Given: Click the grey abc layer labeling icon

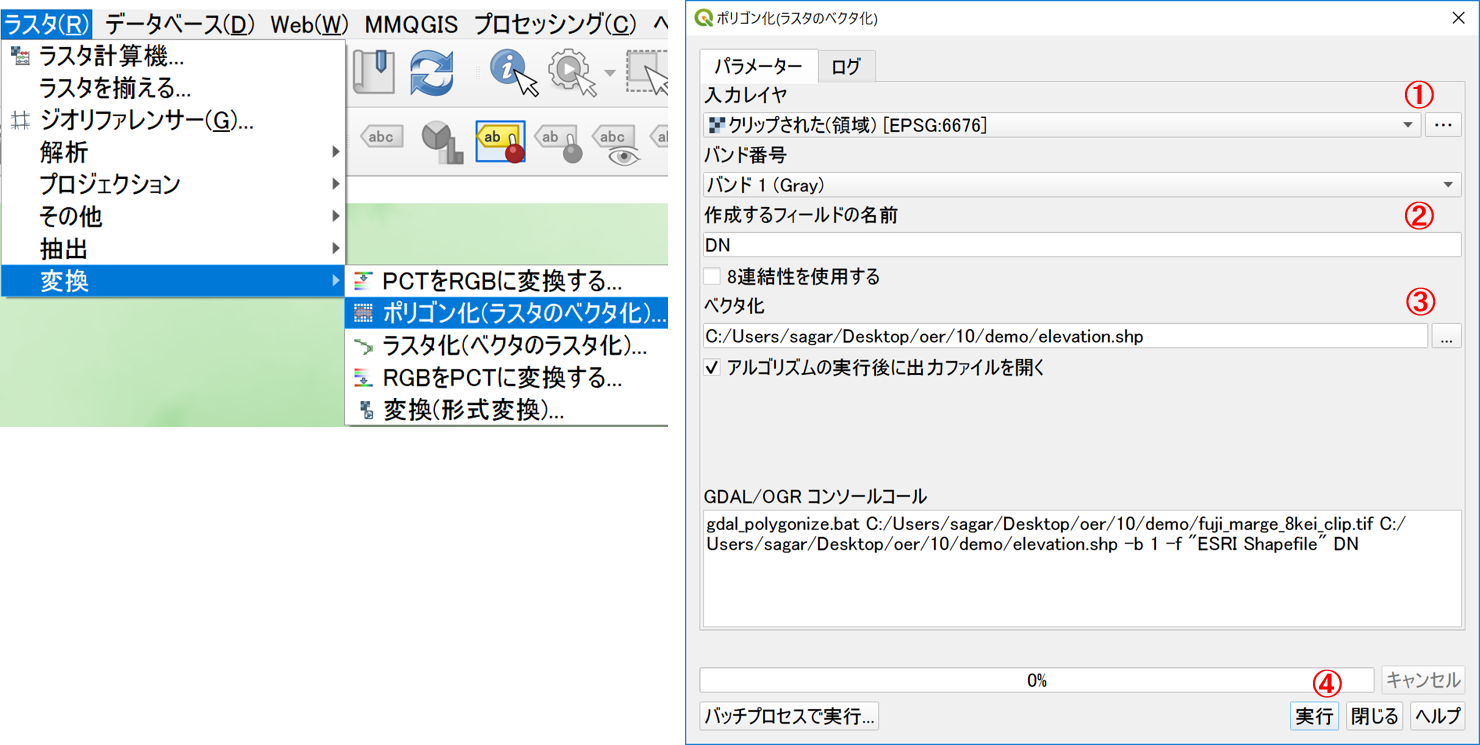Looking at the screenshot, I should (381, 138).
